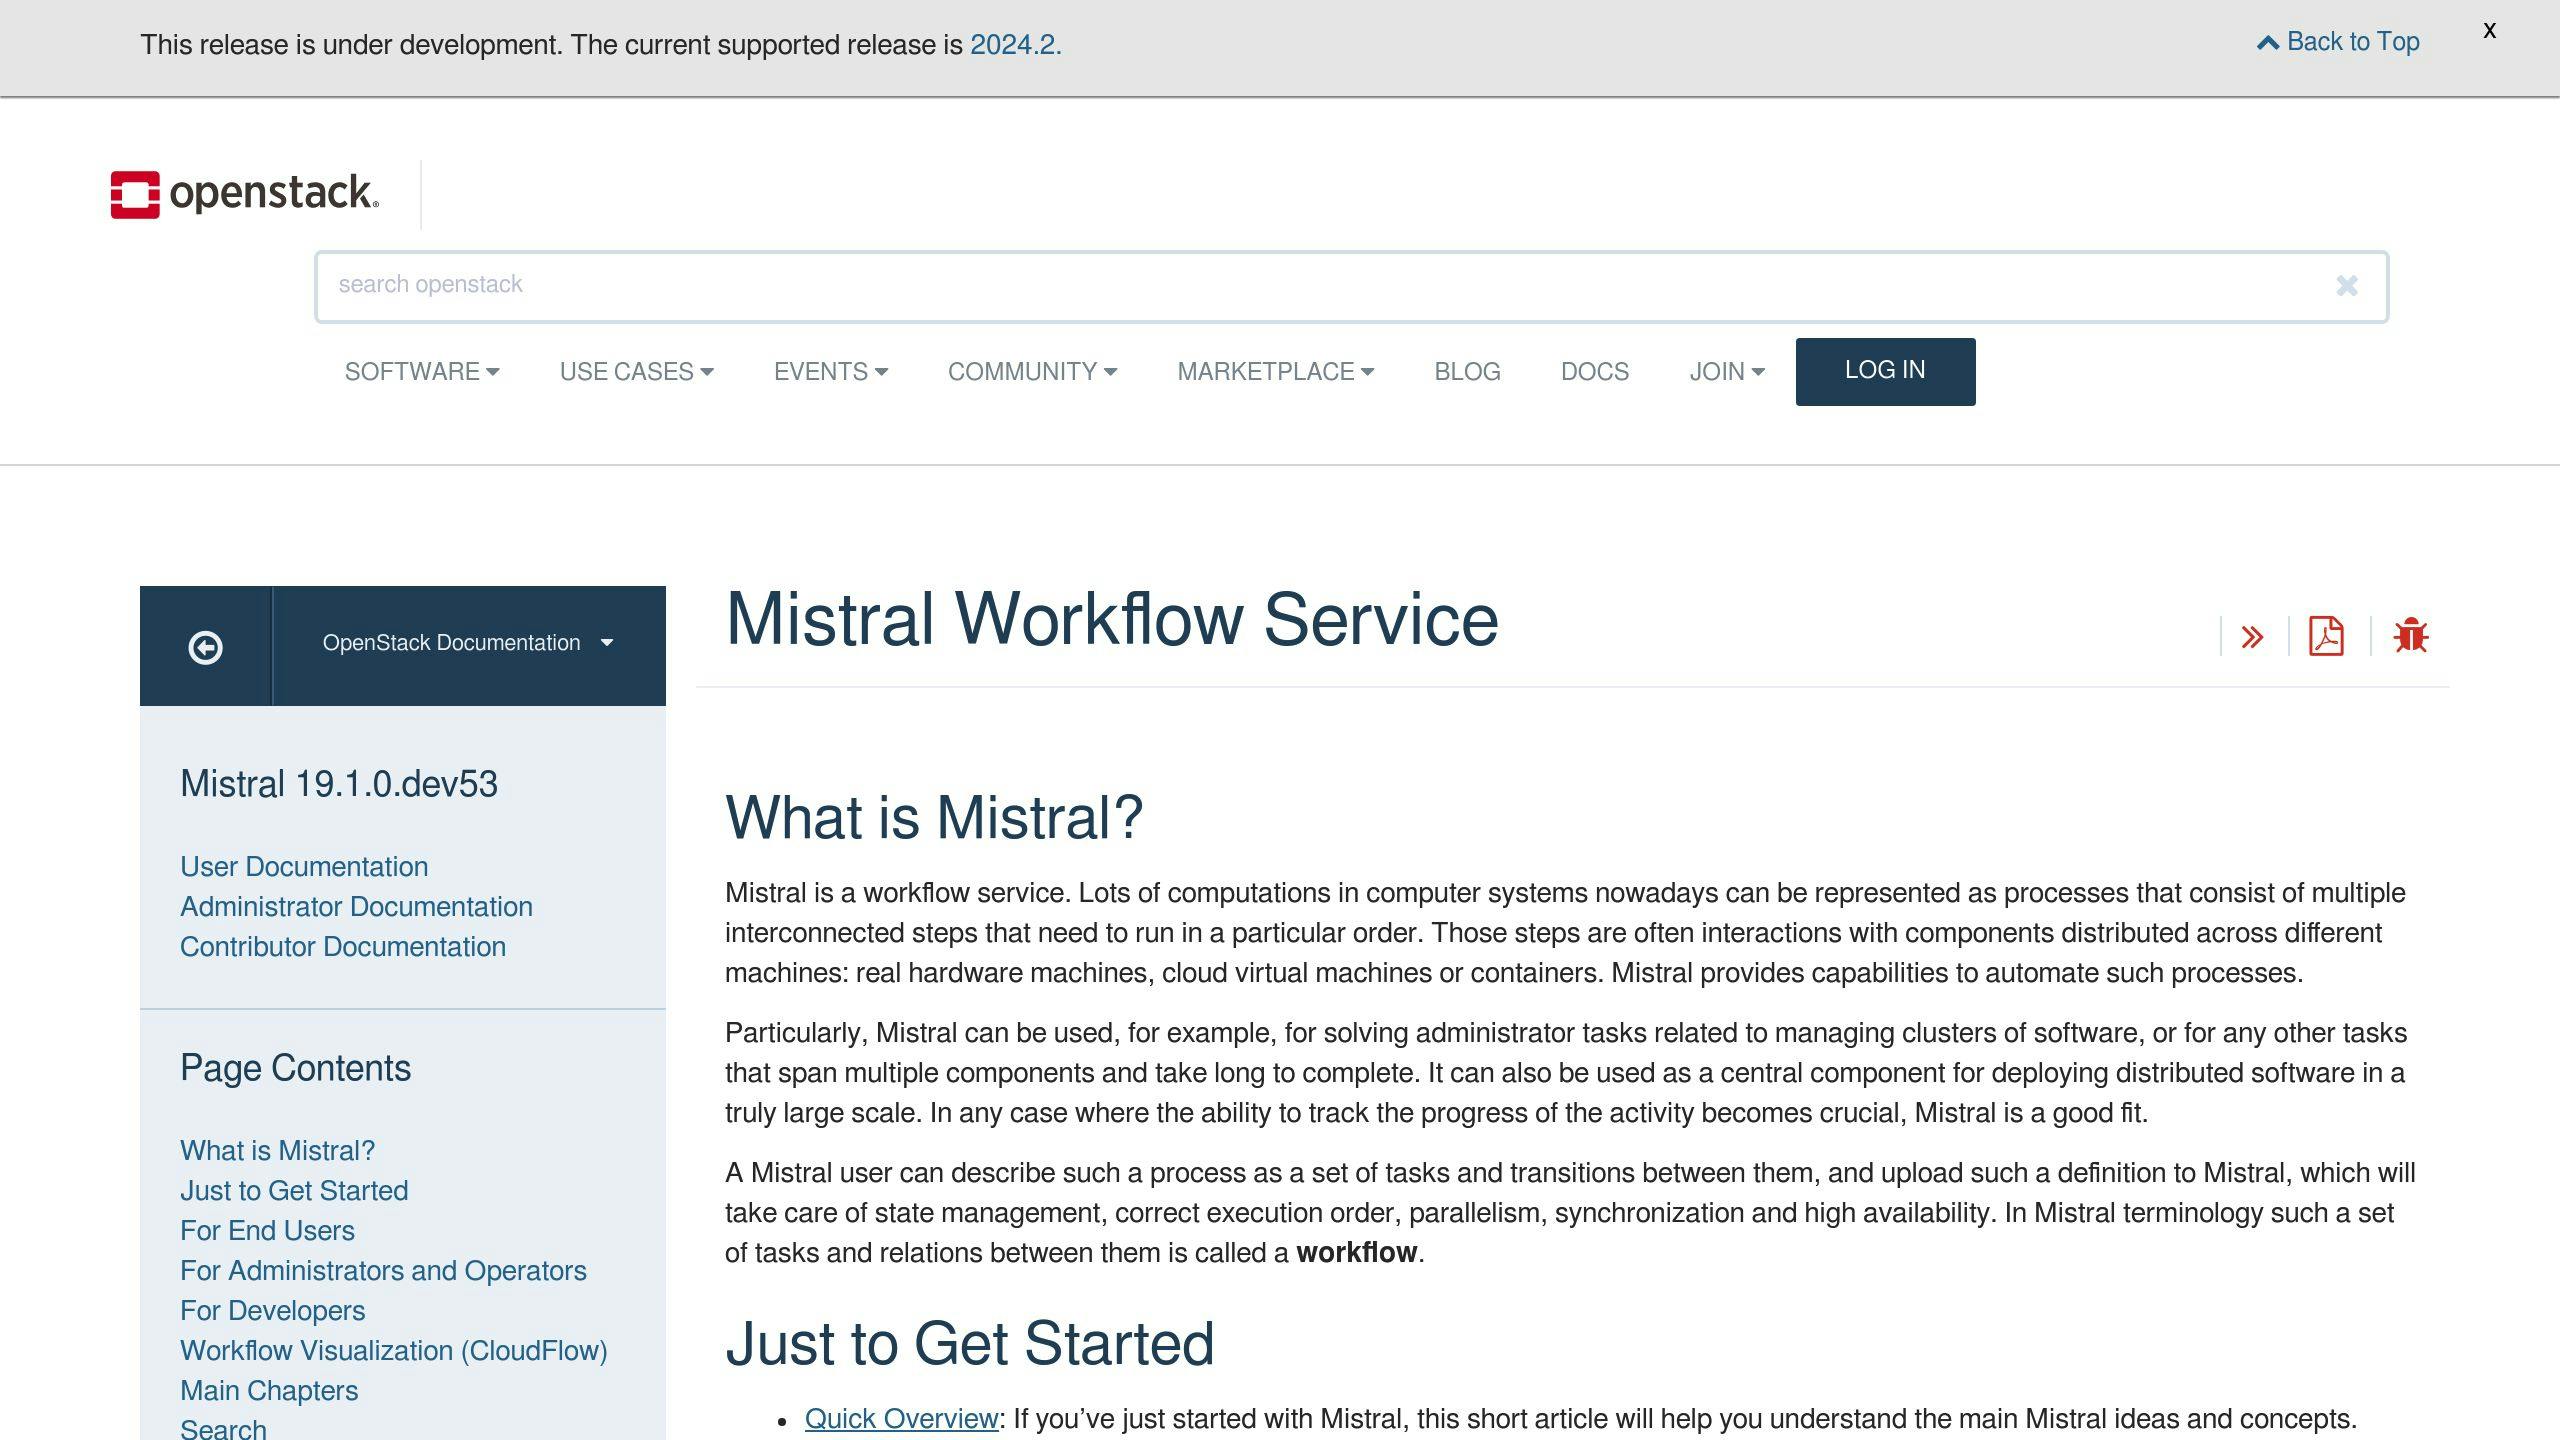Image resolution: width=2560 pixels, height=1440 pixels.
Task: Visit the 2024.2 release link
Action: point(1014,44)
